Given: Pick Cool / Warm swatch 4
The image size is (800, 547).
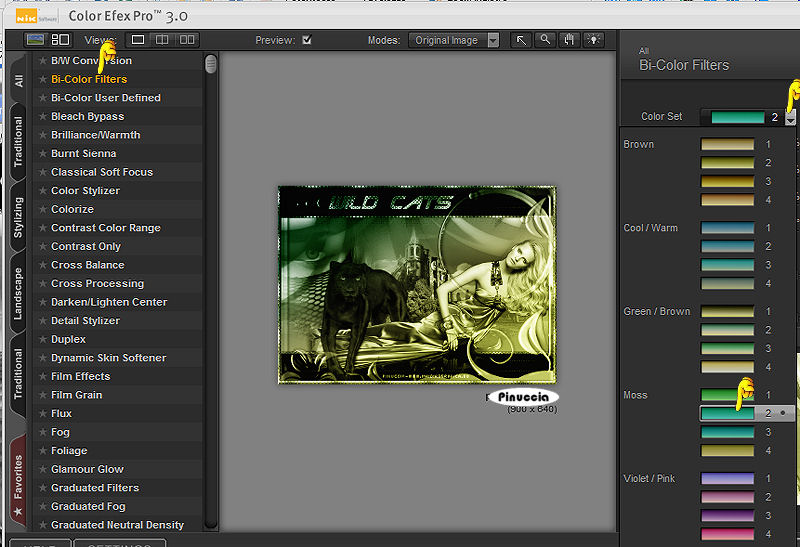Looking at the screenshot, I should (728, 284).
